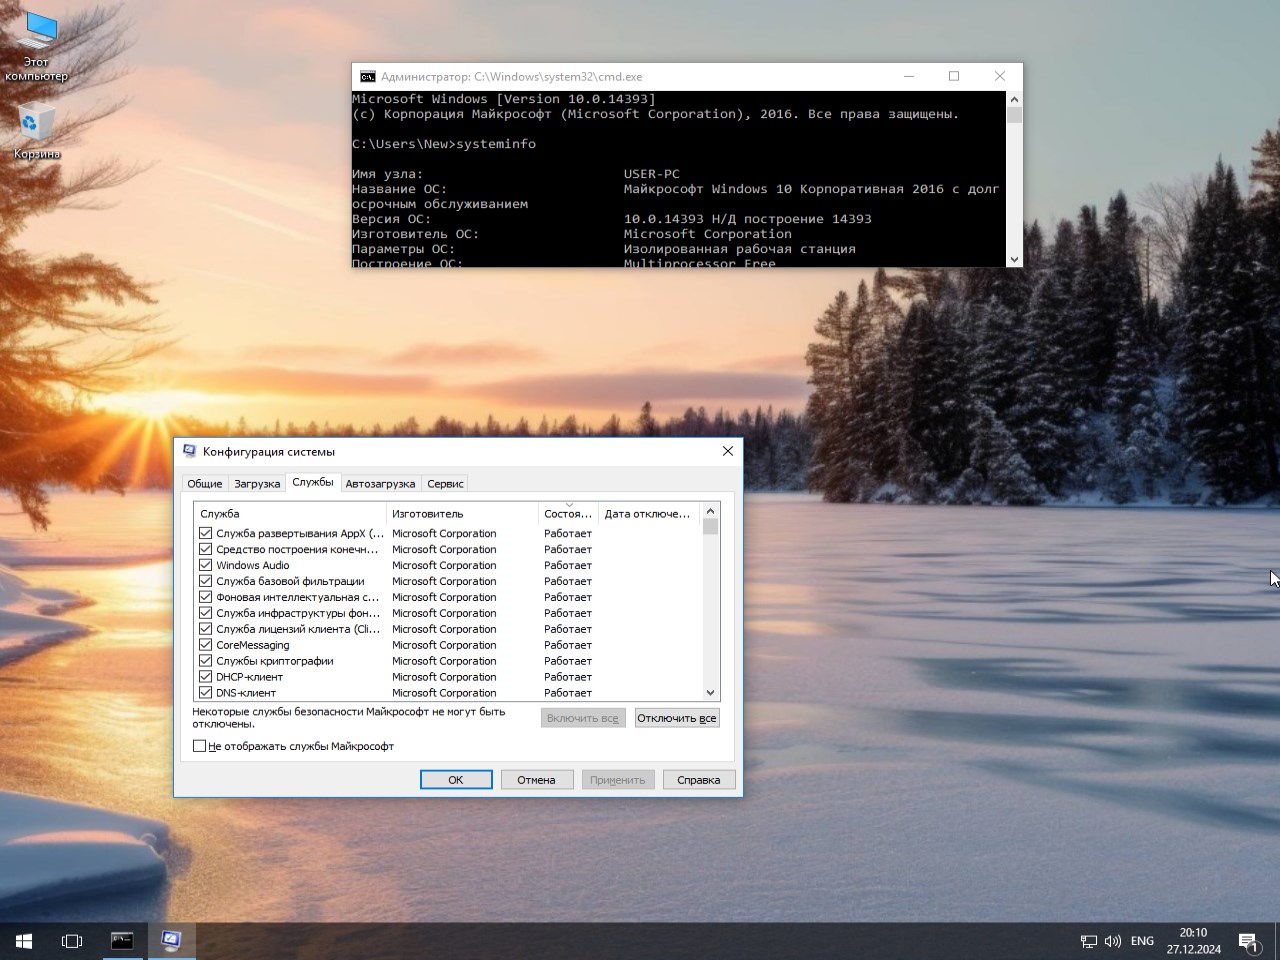Image resolution: width=1280 pixels, height=960 pixels.
Task: Toggle the base filtering service checkbox
Action: 205,581
